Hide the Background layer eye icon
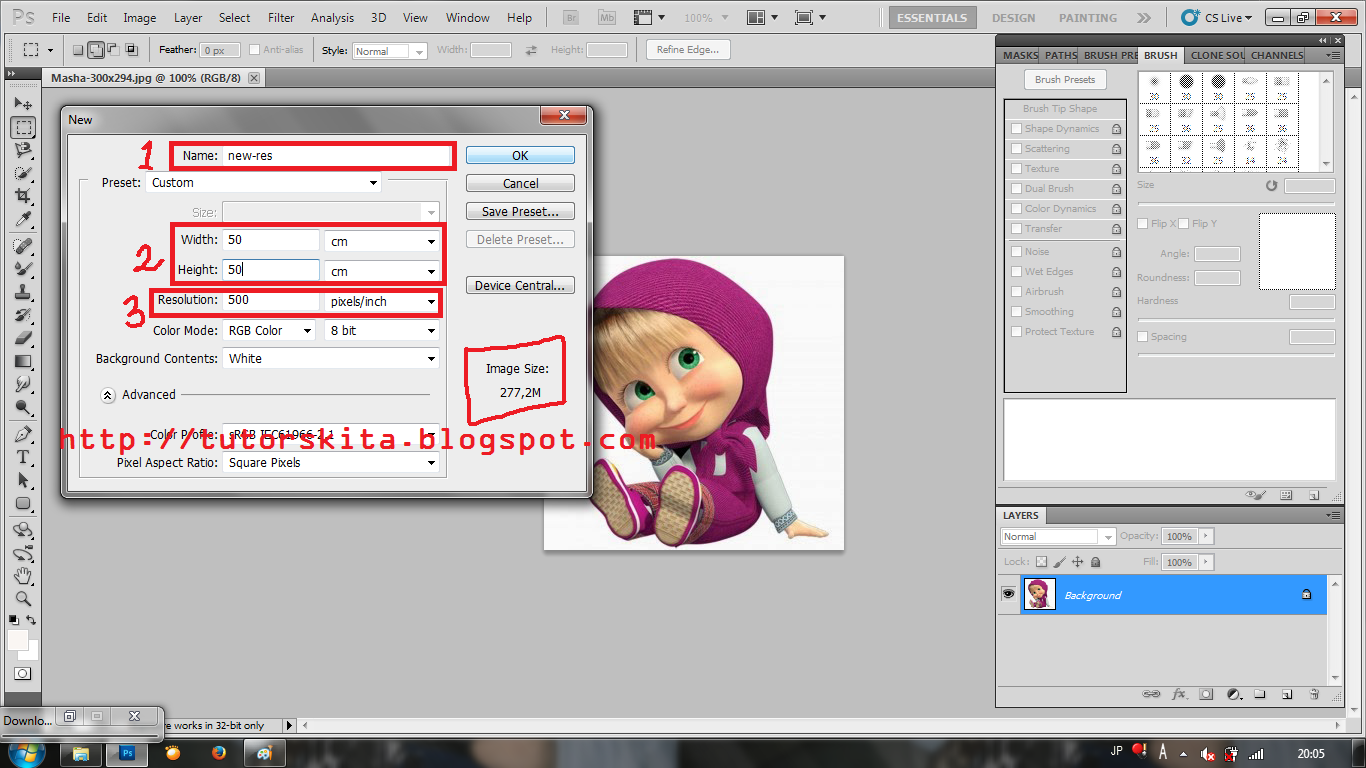 click(1008, 594)
